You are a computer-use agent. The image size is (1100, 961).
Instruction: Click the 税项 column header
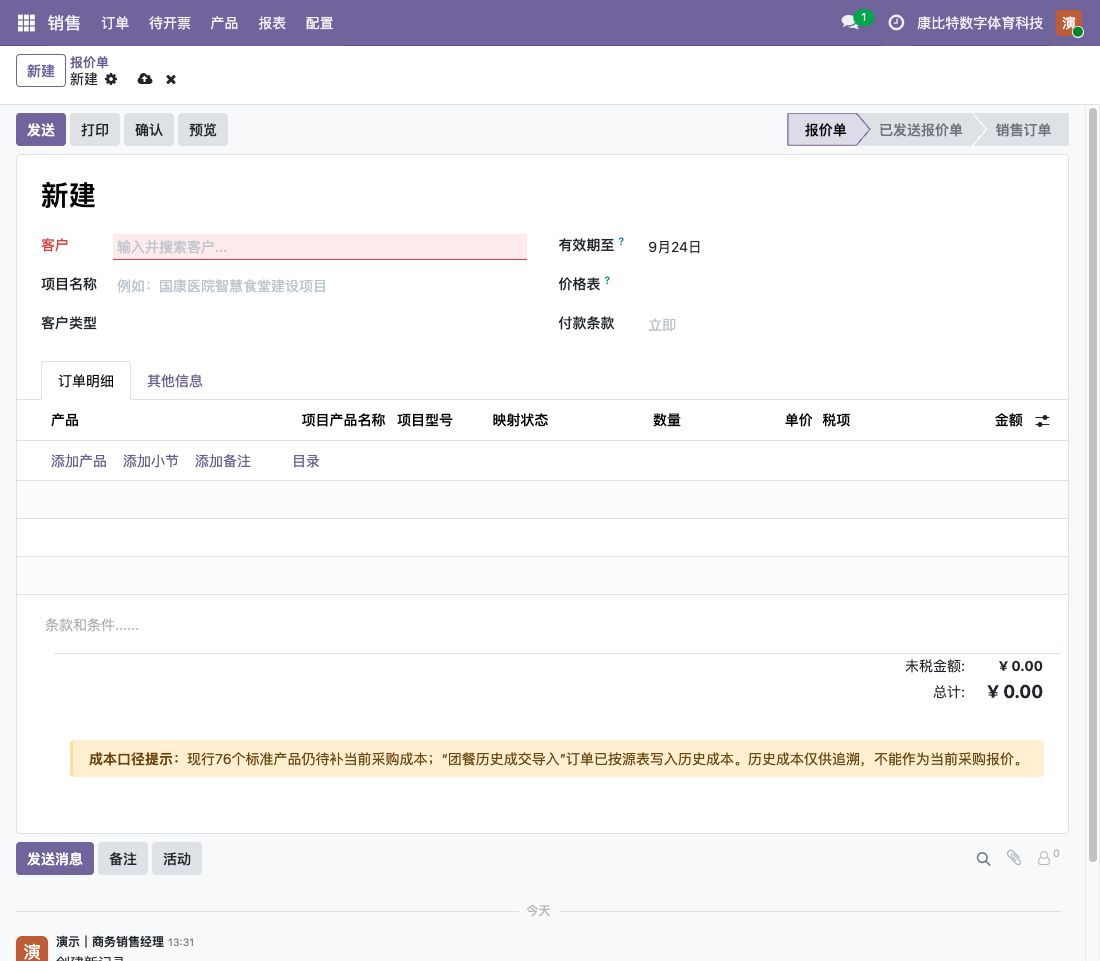[x=836, y=420]
